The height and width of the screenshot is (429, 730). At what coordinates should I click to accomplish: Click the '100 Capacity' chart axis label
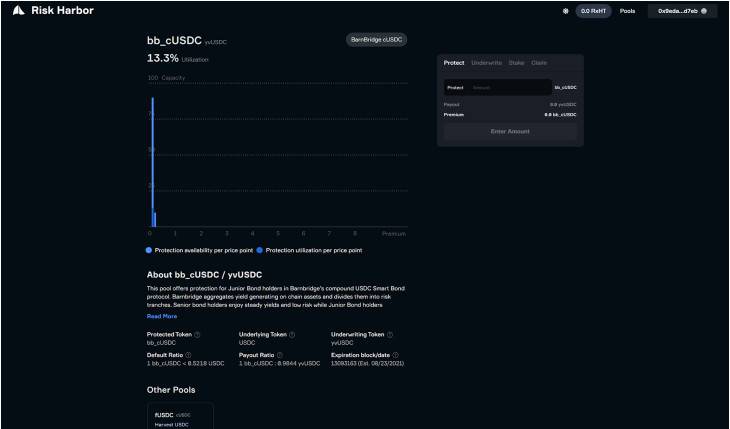(x=166, y=78)
